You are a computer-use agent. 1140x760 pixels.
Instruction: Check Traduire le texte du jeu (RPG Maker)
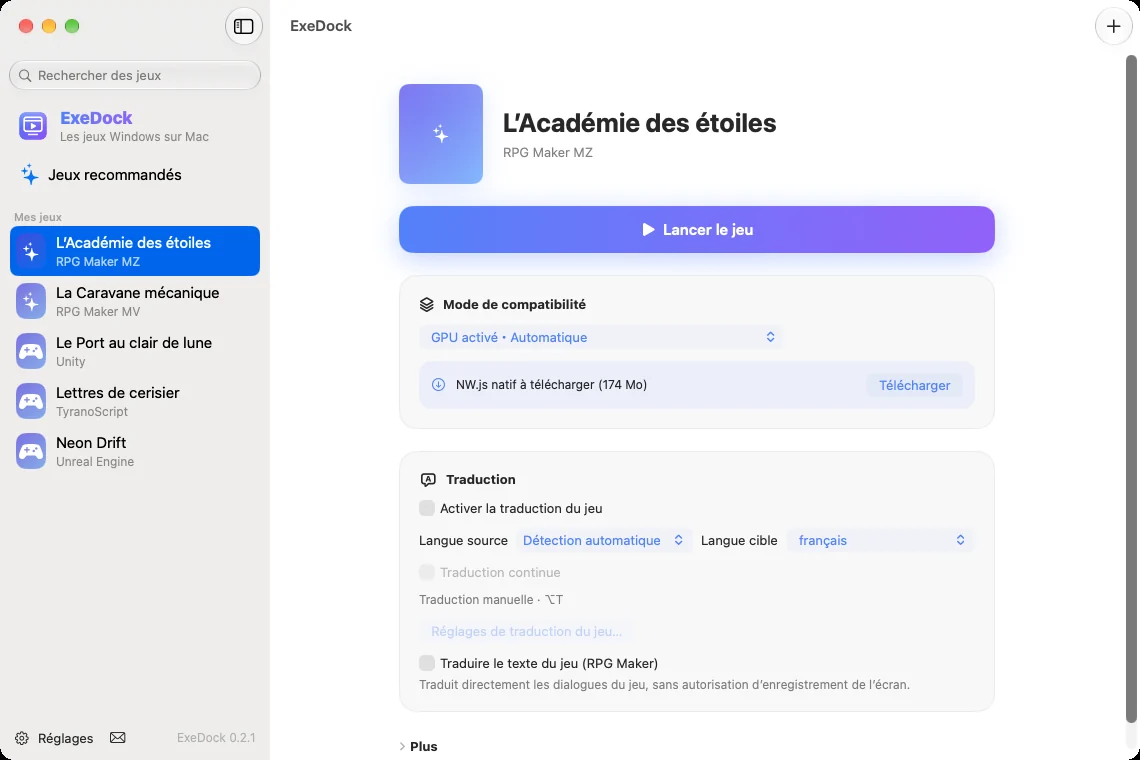coord(427,663)
